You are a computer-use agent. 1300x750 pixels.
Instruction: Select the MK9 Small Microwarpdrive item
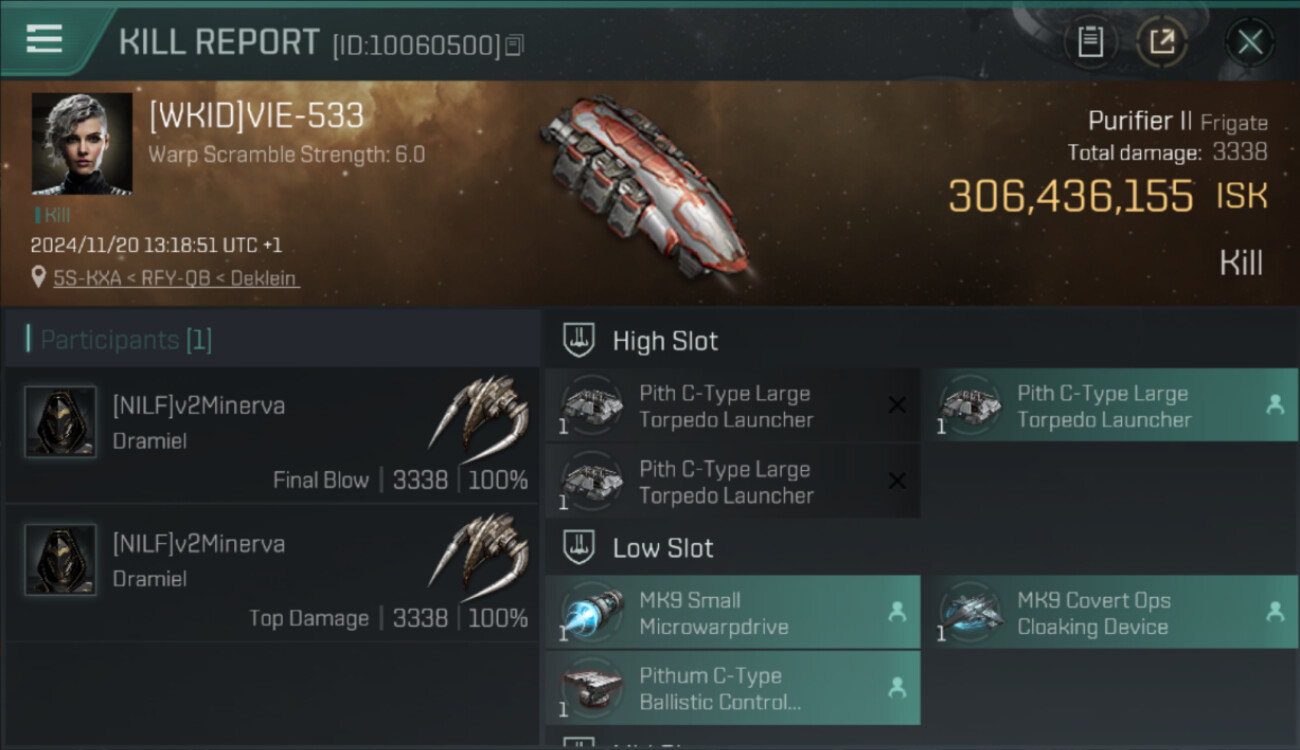732,613
